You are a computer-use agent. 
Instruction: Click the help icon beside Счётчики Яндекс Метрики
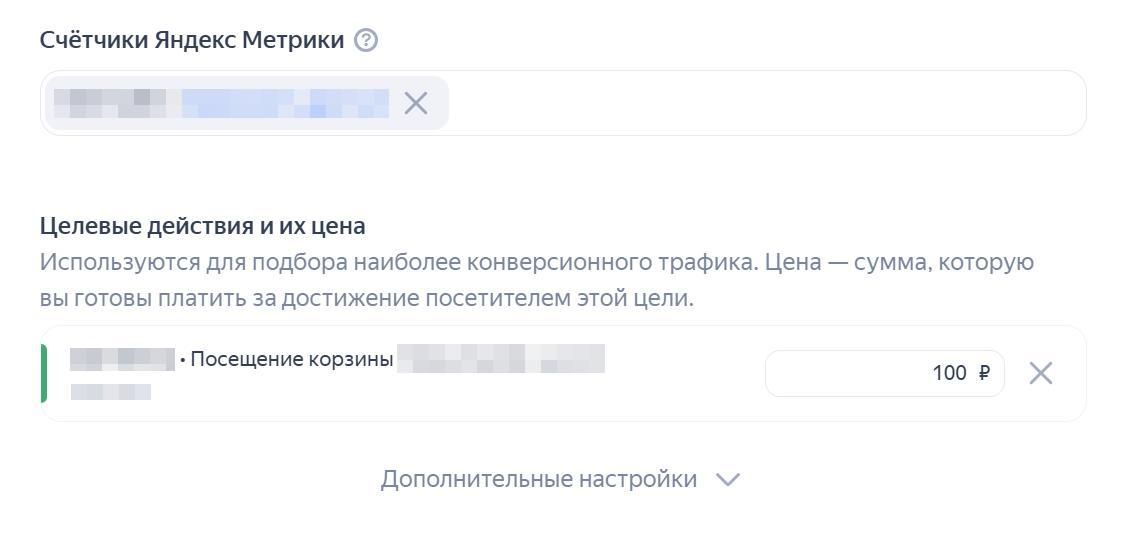pyautogui.click(x=366, y=40)
